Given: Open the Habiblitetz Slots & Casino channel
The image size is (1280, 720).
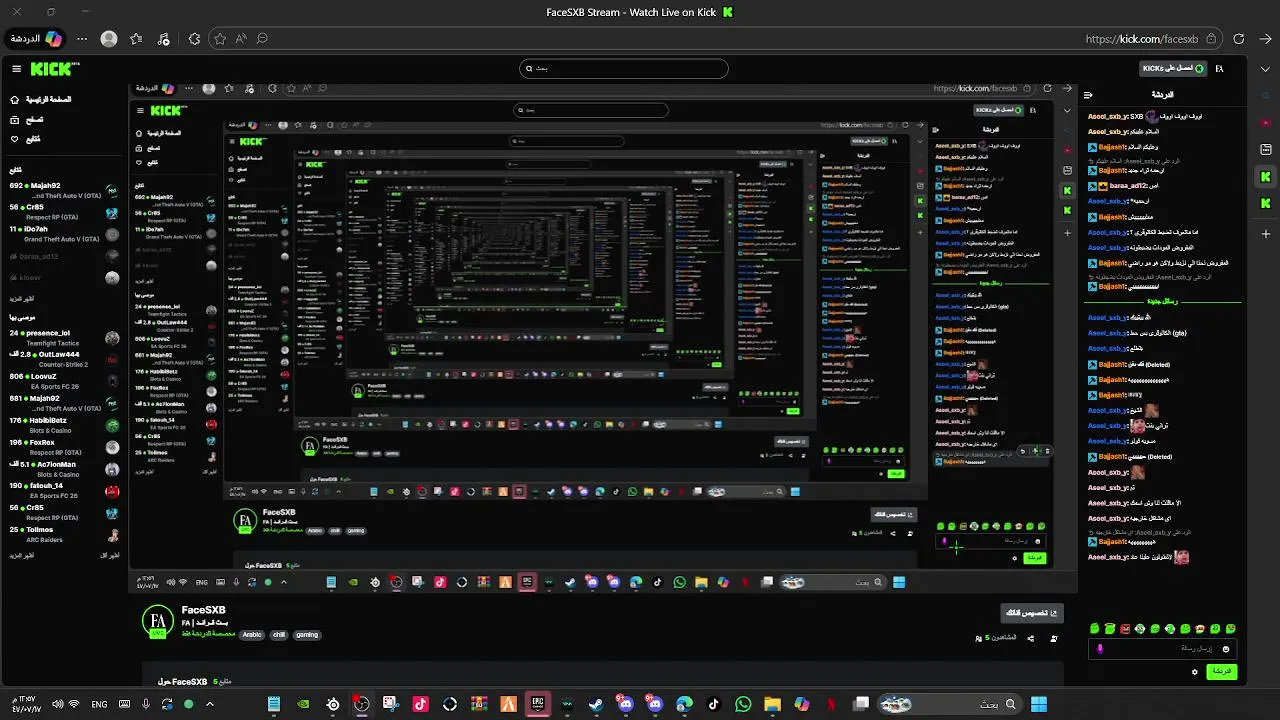Looking at the screenshot, I should click(x=64, y=425).
